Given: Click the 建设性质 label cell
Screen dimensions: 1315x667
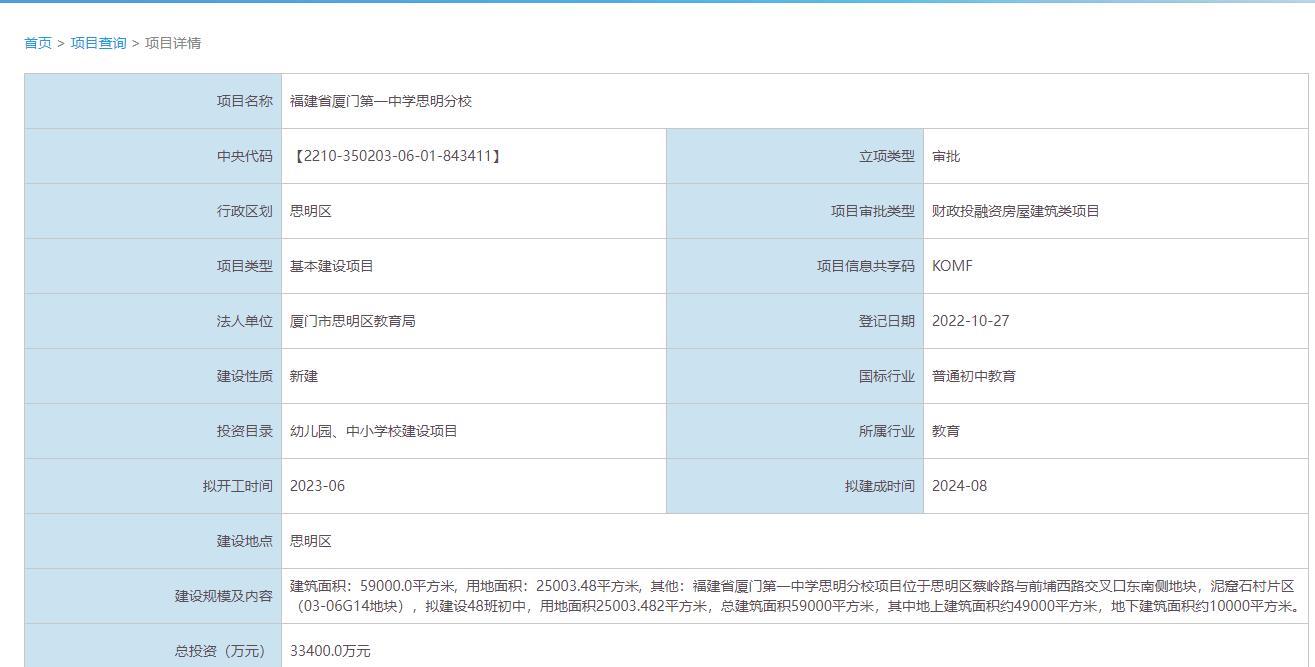Looking at the screenshot, I should coord(153,376).
